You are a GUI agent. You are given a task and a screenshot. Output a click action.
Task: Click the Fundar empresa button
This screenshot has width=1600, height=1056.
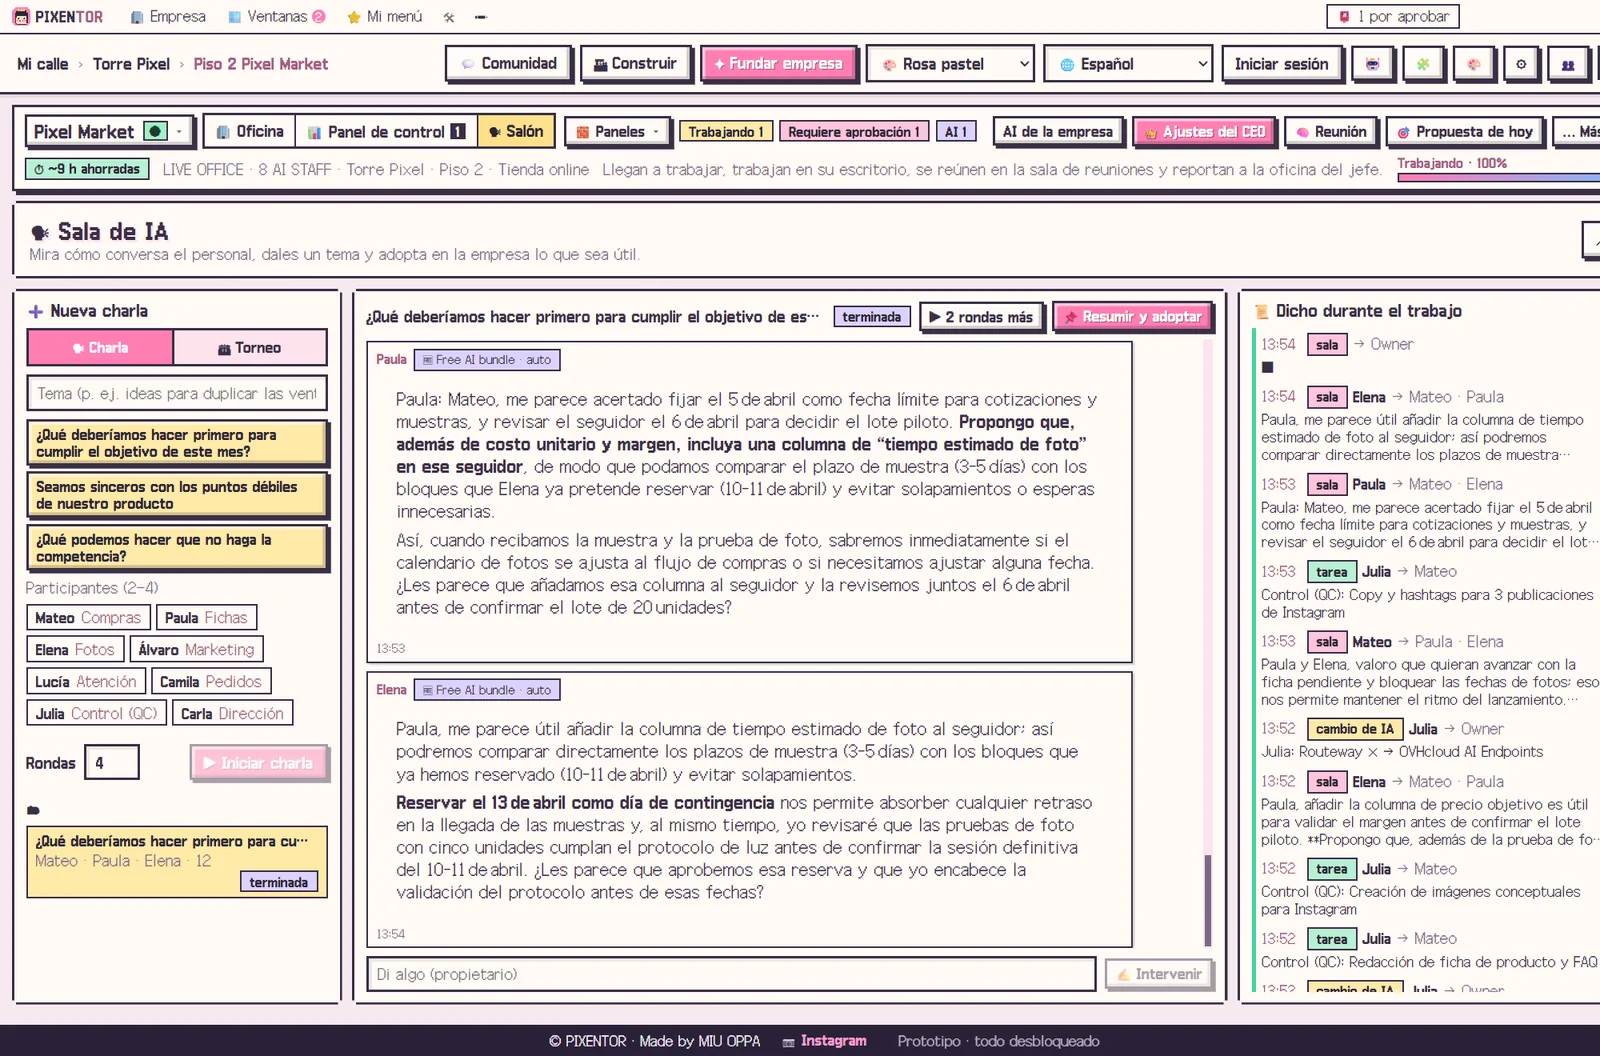[778, 64]
